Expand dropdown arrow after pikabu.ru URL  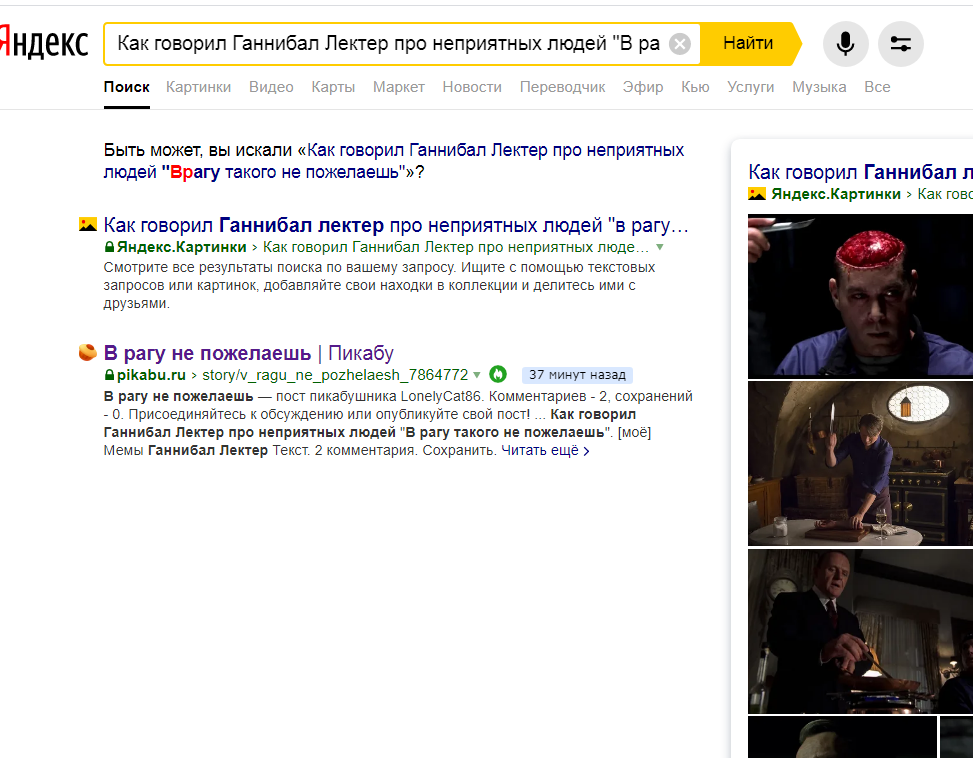click(x=477, y=375)
